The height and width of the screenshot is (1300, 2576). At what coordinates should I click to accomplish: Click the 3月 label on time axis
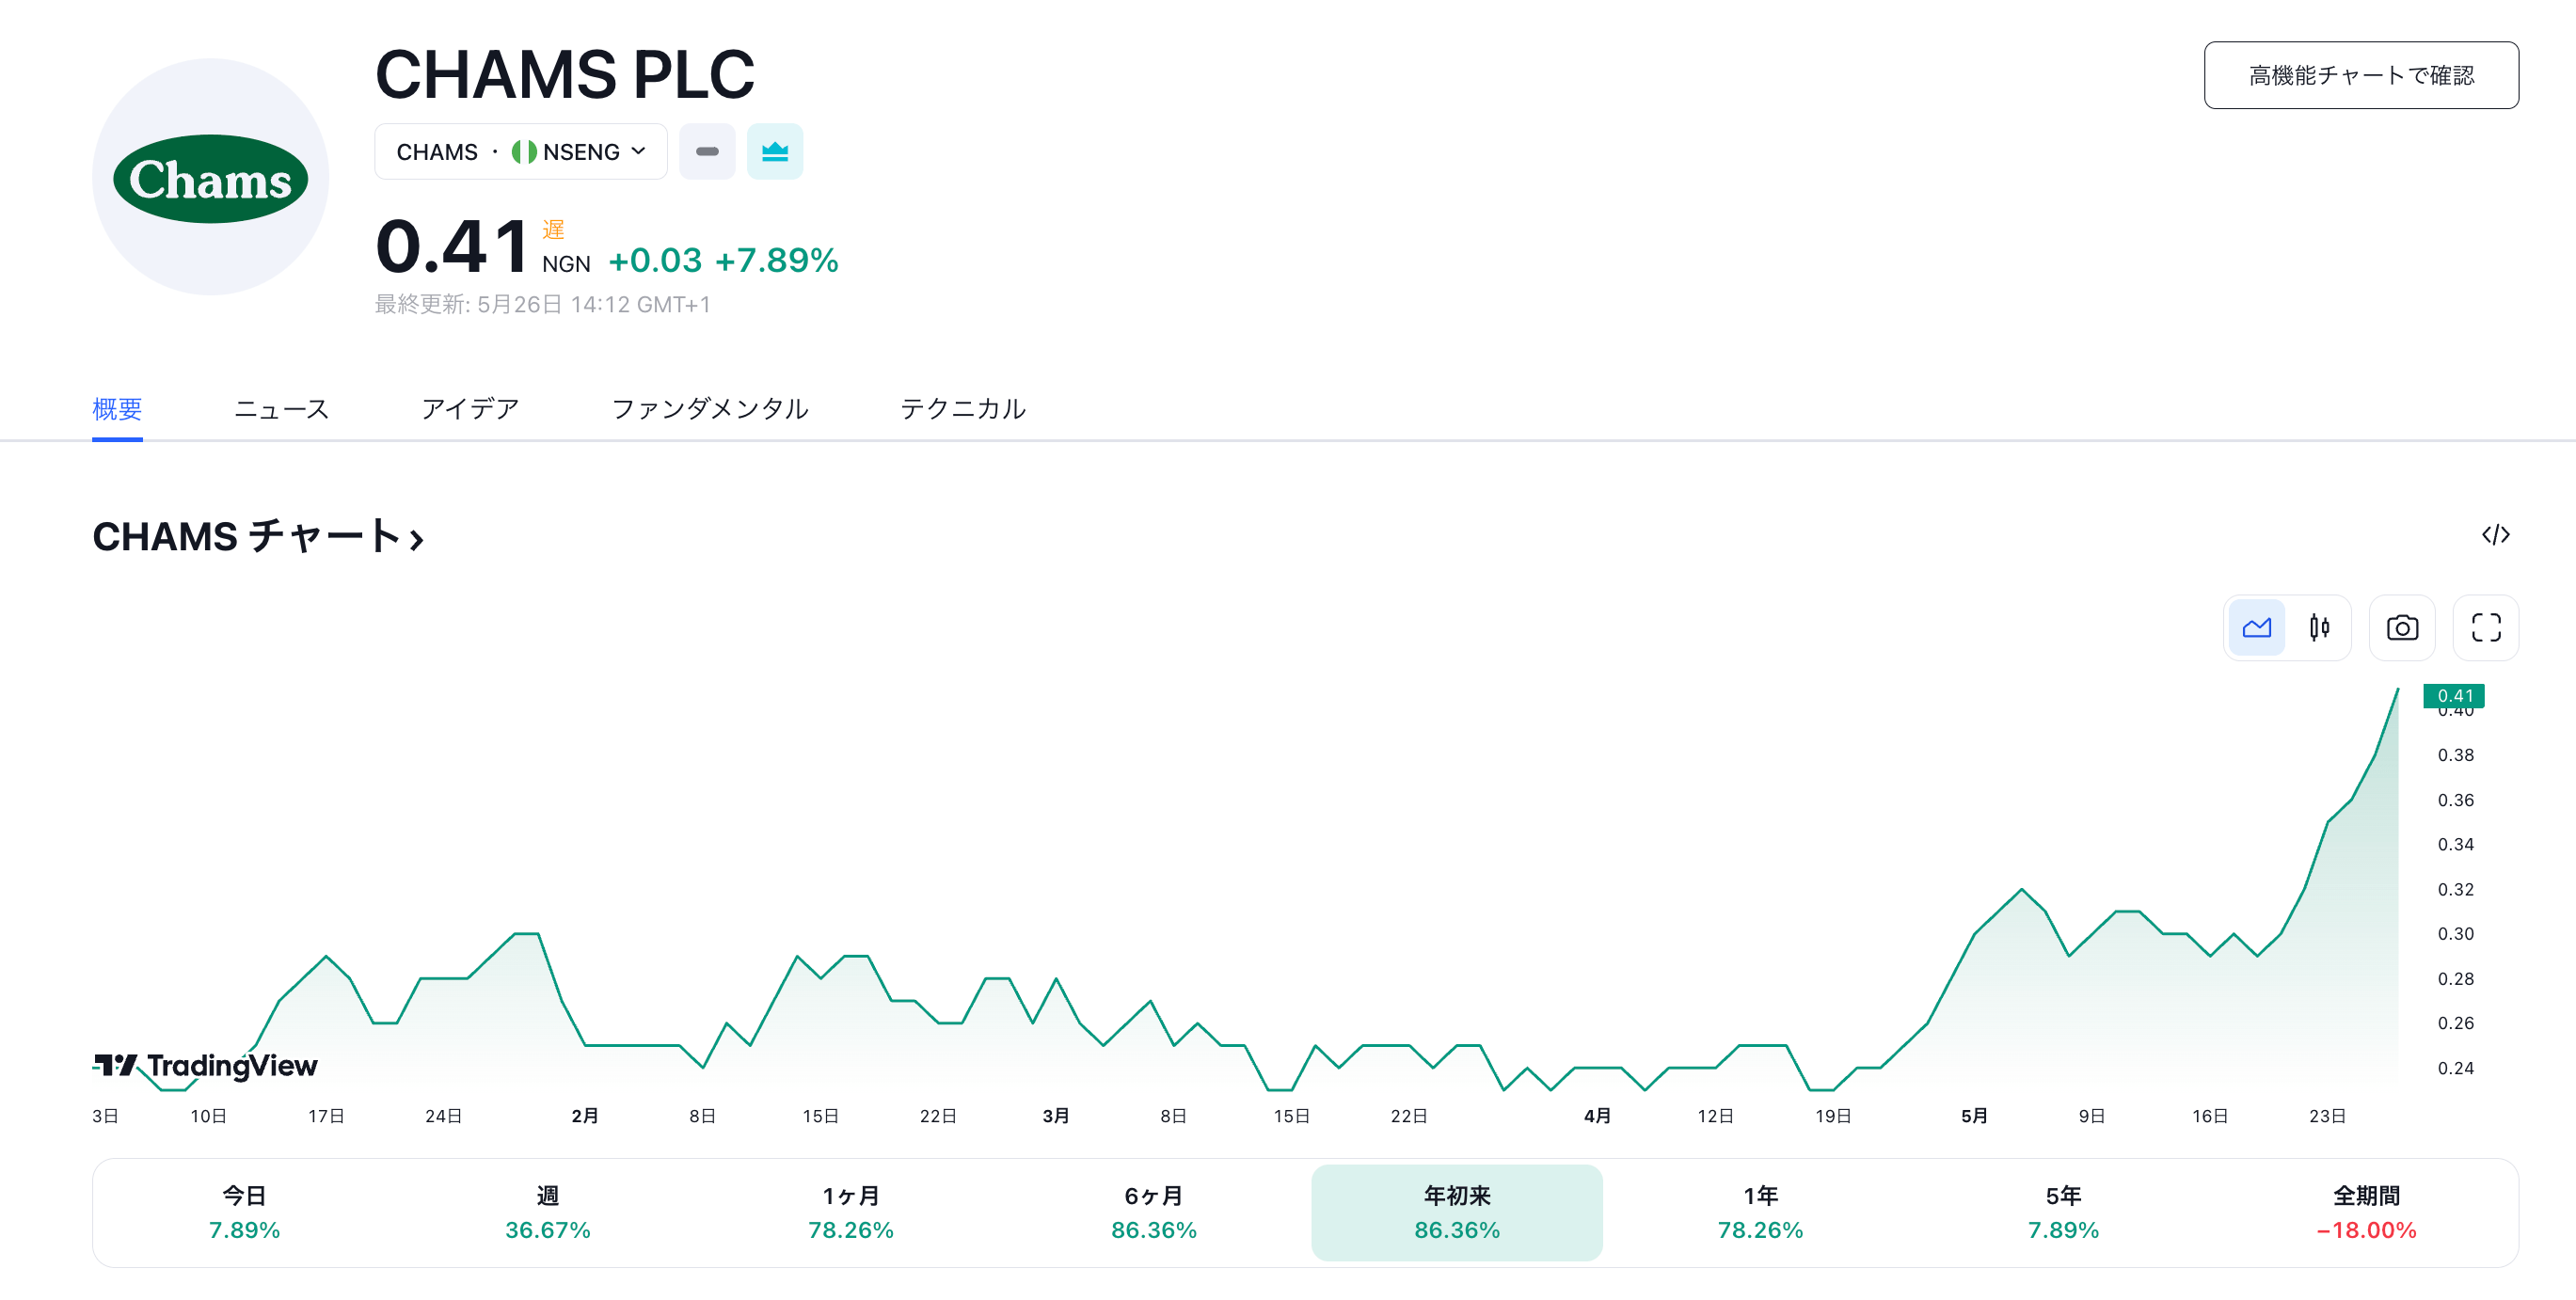pos(1056,1116)
